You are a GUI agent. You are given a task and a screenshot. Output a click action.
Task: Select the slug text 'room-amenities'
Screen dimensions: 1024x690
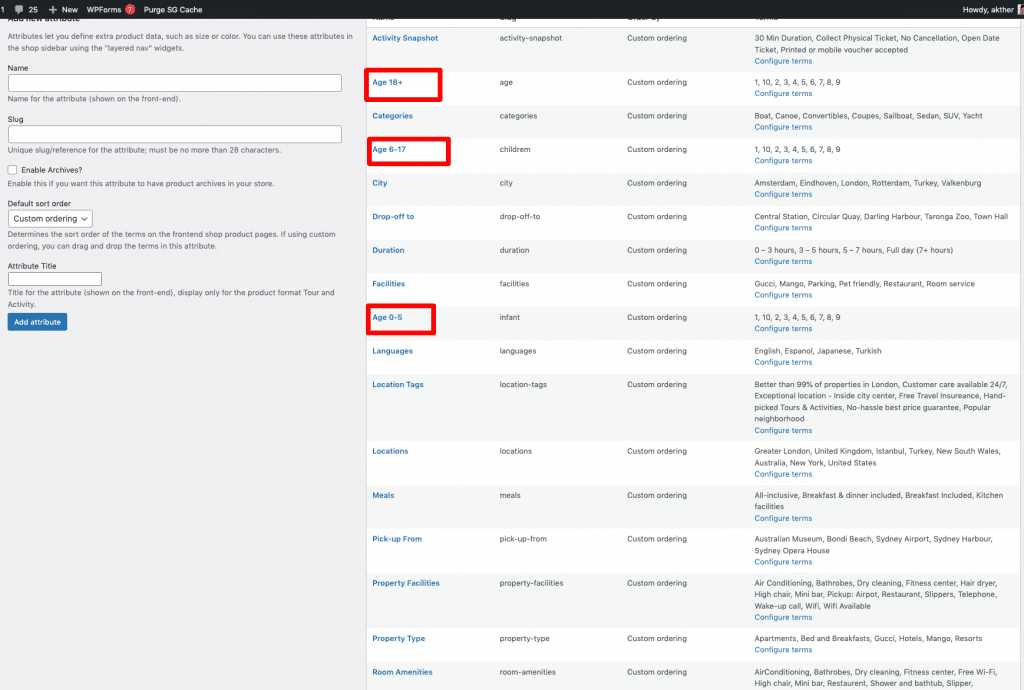(x=528, y=672)
